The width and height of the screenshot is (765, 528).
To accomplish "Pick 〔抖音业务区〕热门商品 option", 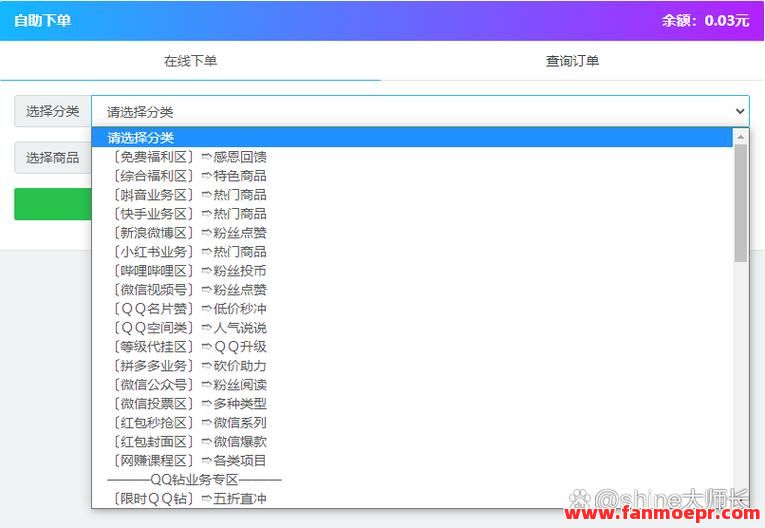I will 412,195.
